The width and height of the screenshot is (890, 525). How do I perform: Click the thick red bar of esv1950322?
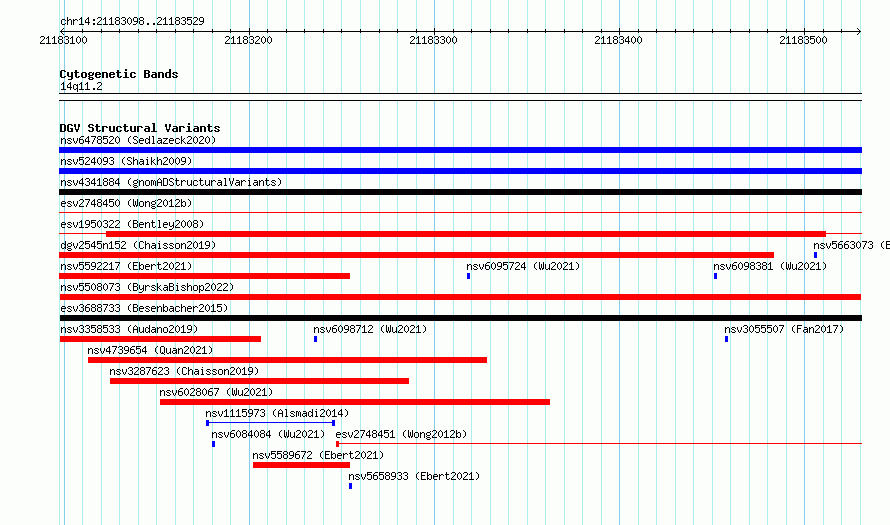pyautogui.click(x=466, y=234)
